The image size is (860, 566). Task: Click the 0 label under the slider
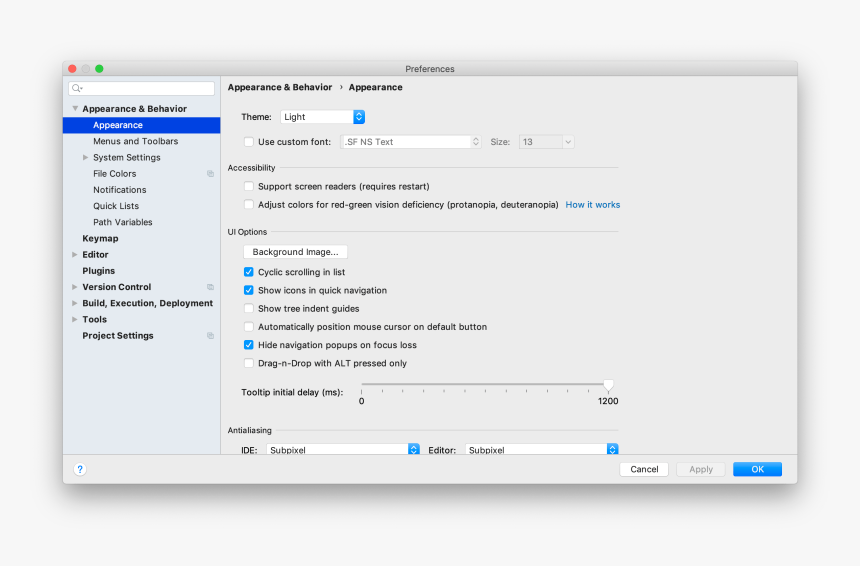(x=361, y=401)
